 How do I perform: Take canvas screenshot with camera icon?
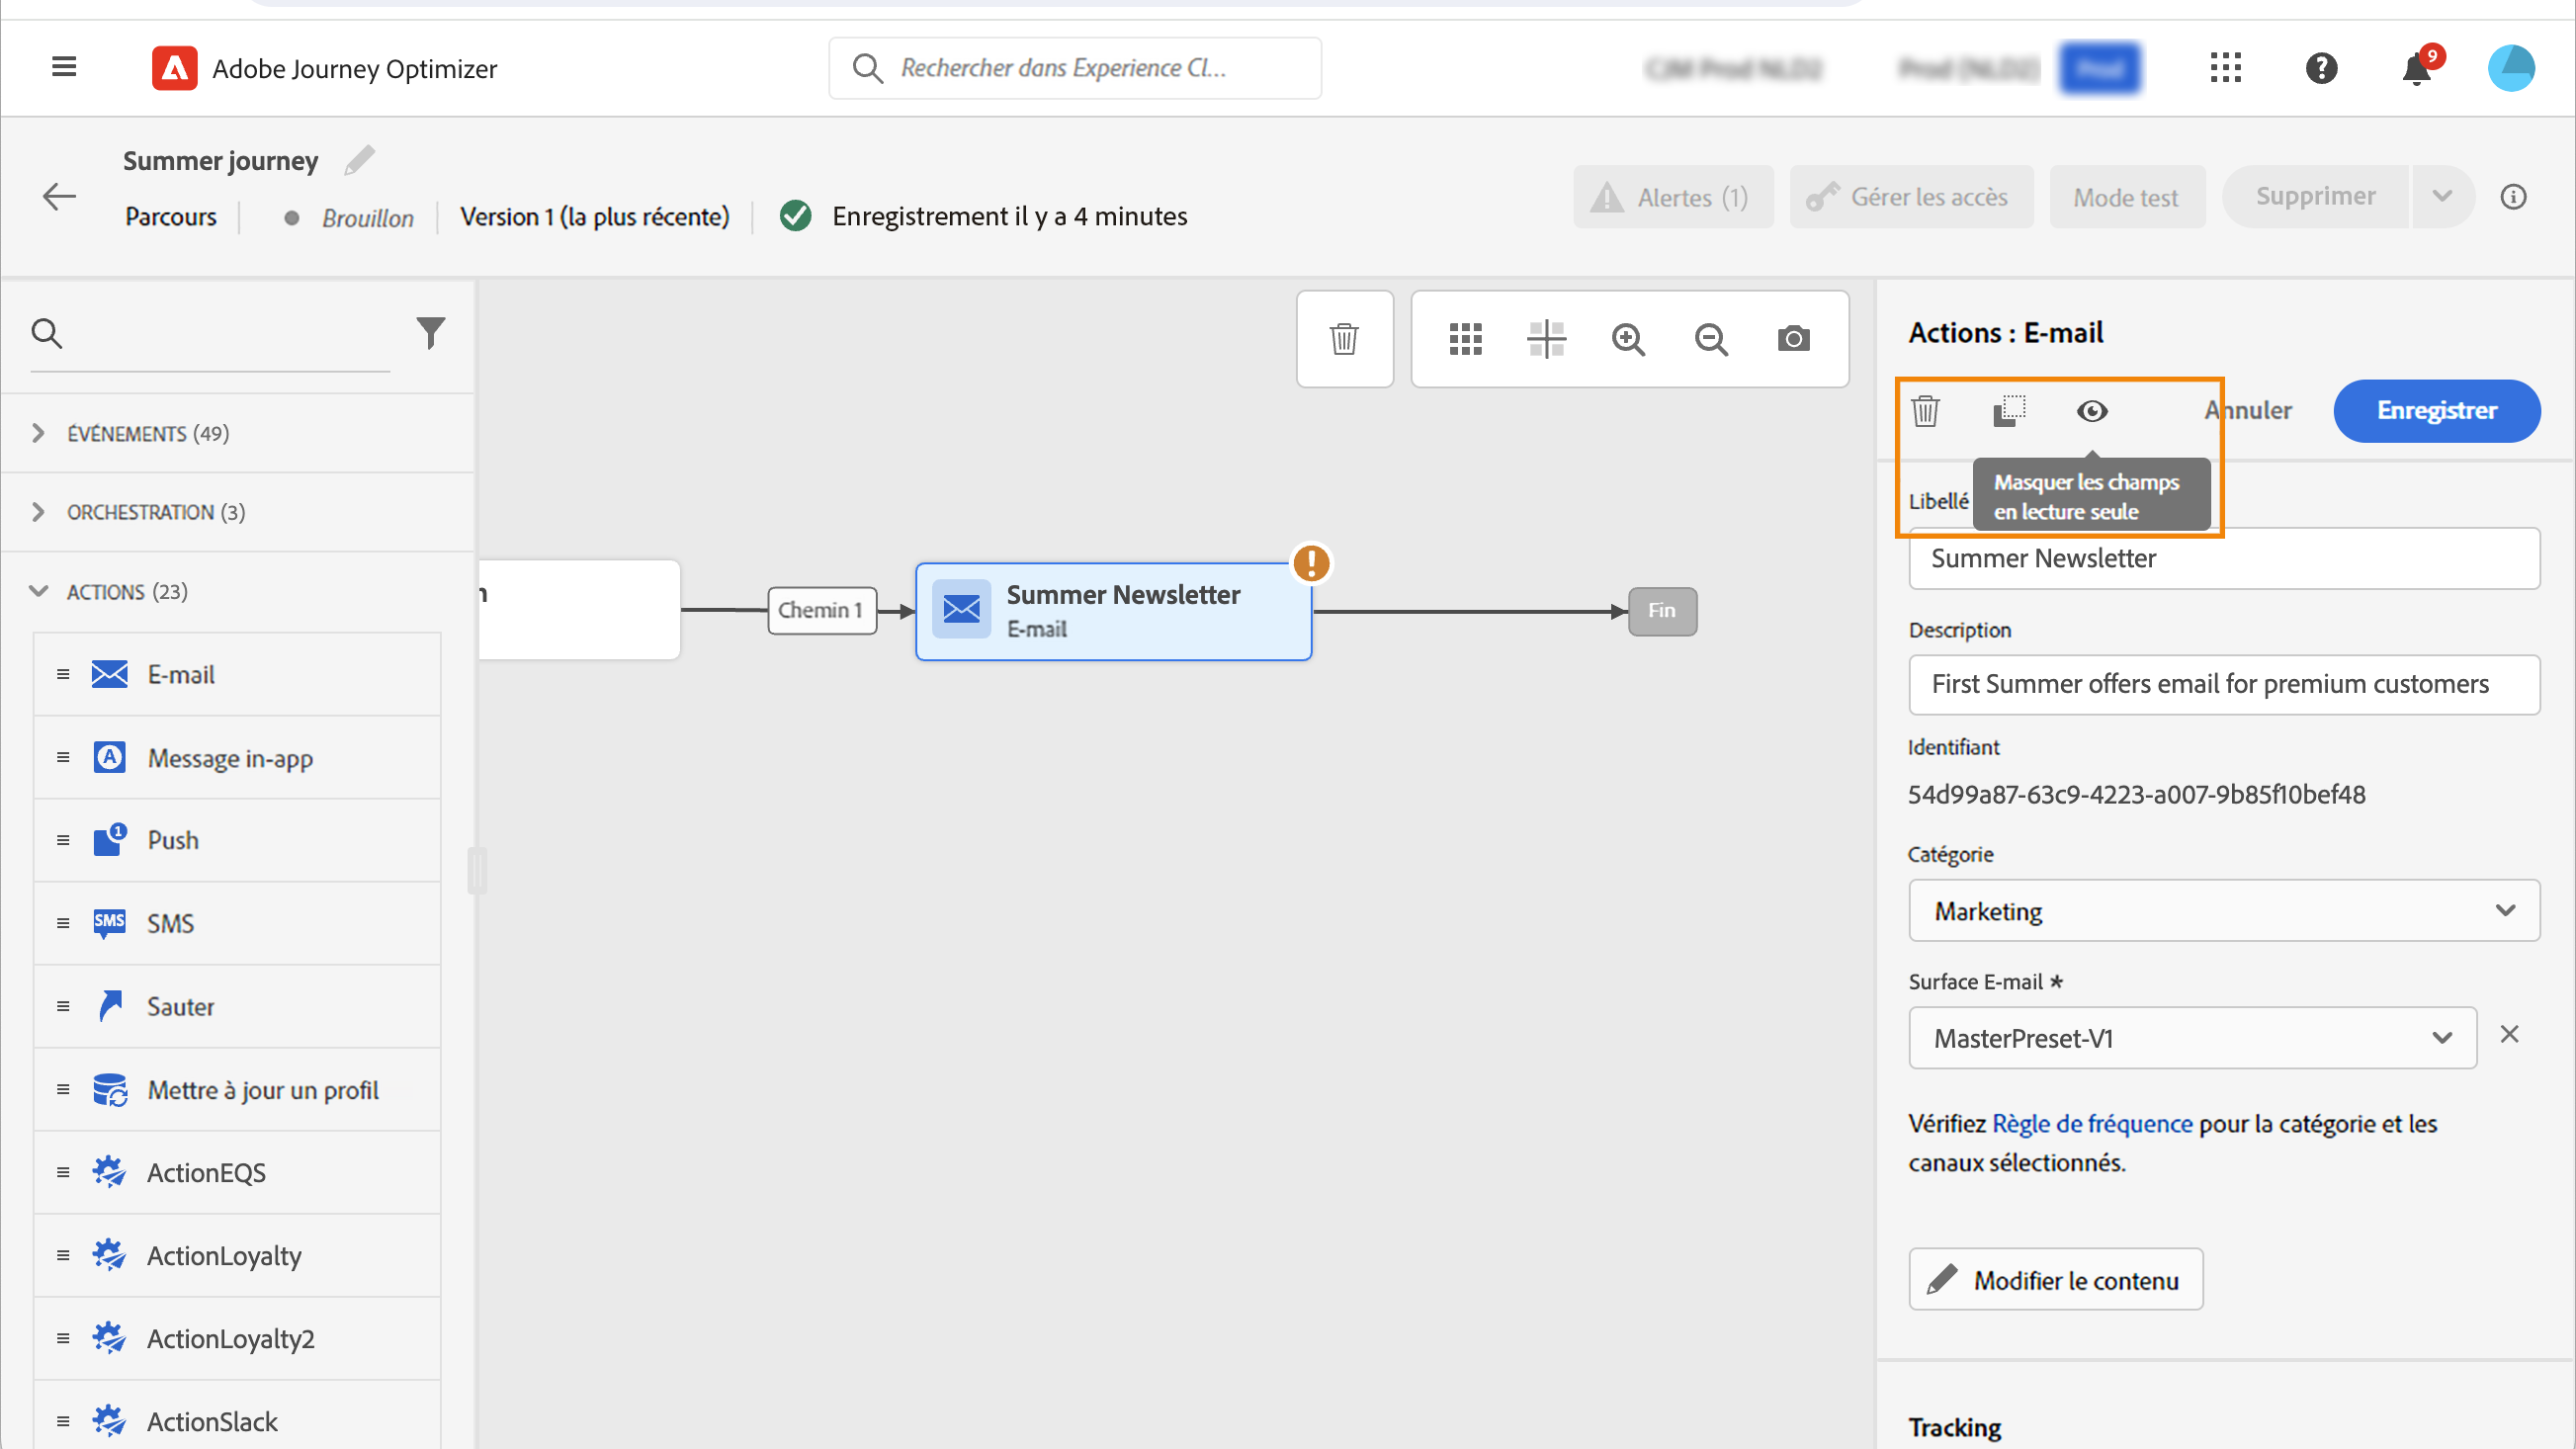coord(1793,339)
